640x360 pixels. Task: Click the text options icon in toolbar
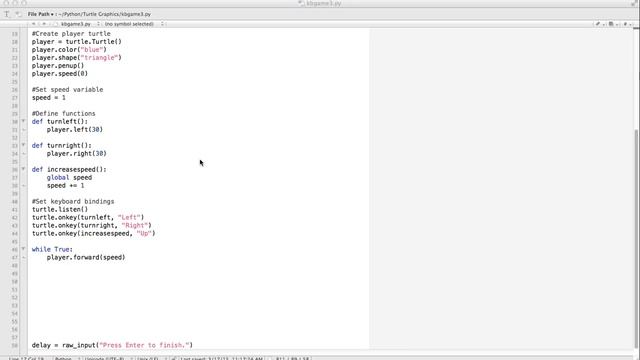(7, 14)
